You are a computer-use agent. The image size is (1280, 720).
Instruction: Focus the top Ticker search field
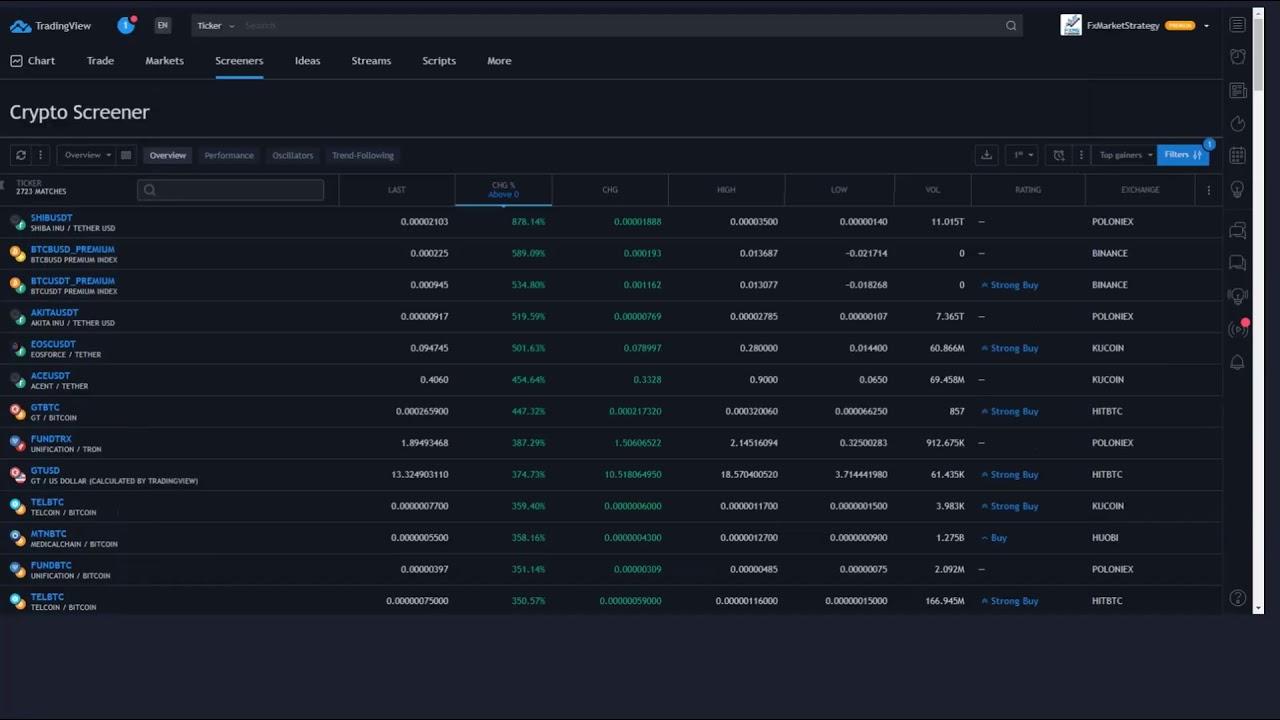[620, 25]
